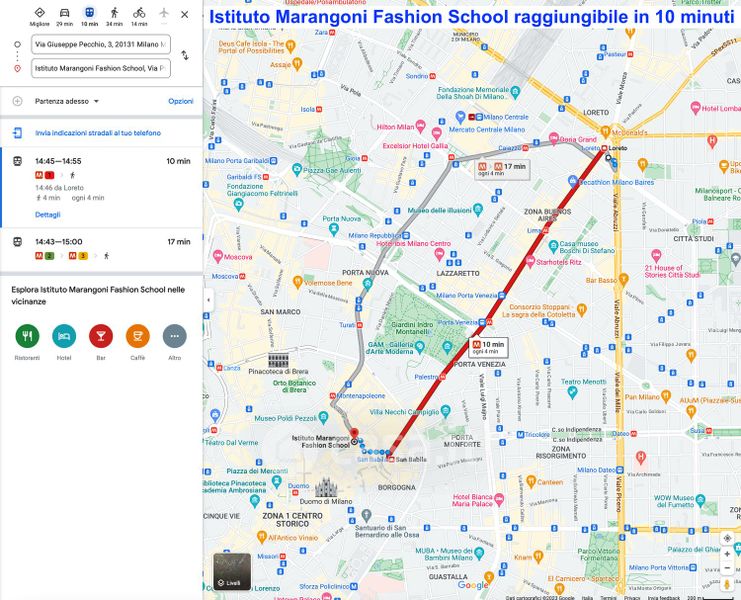Open the Livelli map layers thumbnail
Image resolution: width=741 pixels, height=600 pixels.
click(232, 571)
